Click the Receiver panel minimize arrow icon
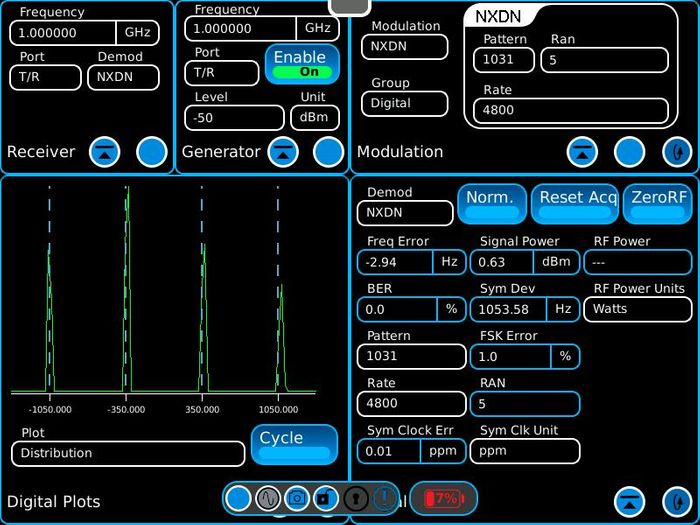 [x=105, y=152]
